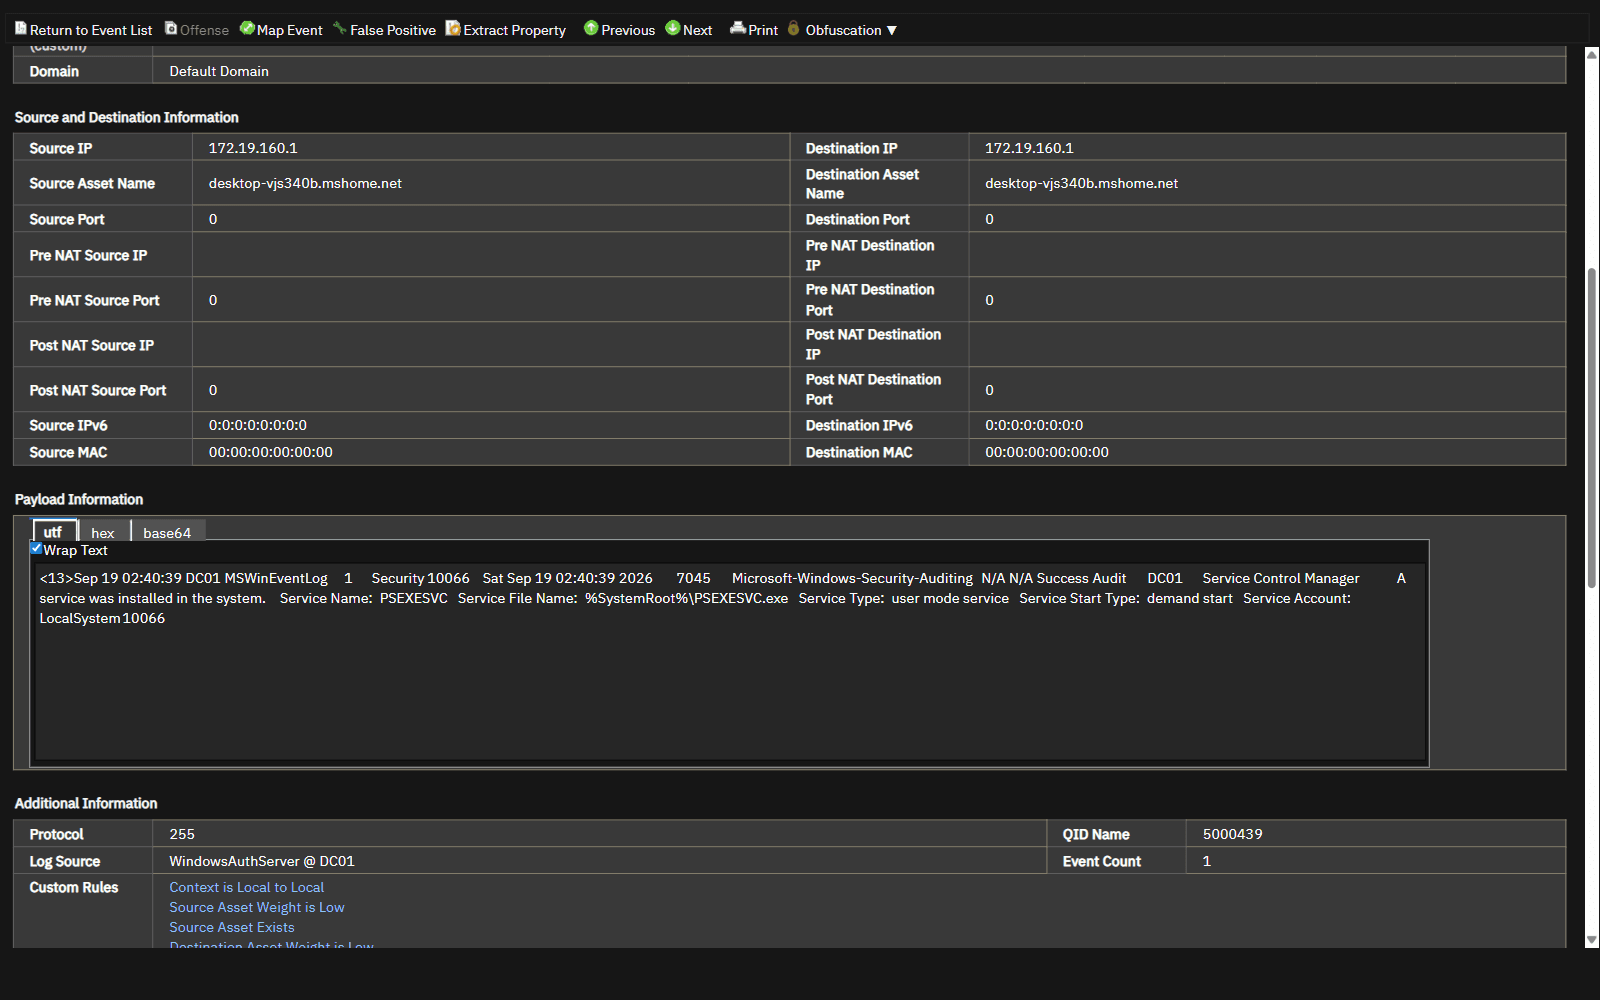The width and height of the screenshot is (1600, 1000).
Task: Open the Source Asset Weight is Low rule
Action: [257, 907]
